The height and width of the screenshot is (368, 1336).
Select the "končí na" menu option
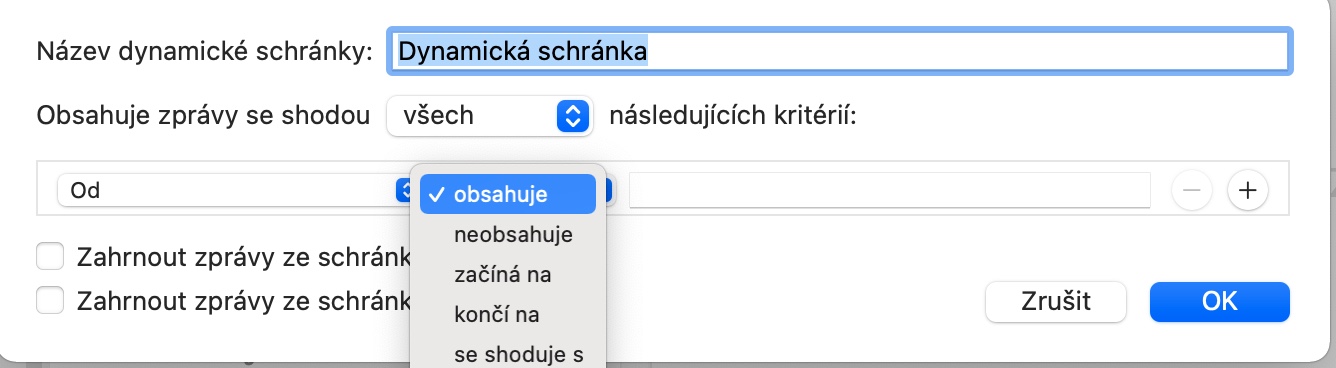(x=496, y=315)
